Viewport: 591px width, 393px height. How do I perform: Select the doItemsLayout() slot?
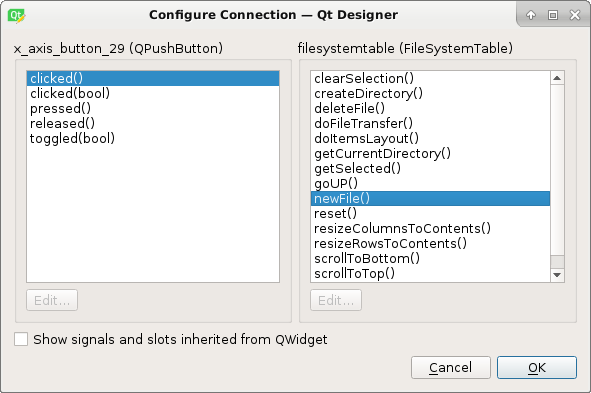click(x=430, y=139)
